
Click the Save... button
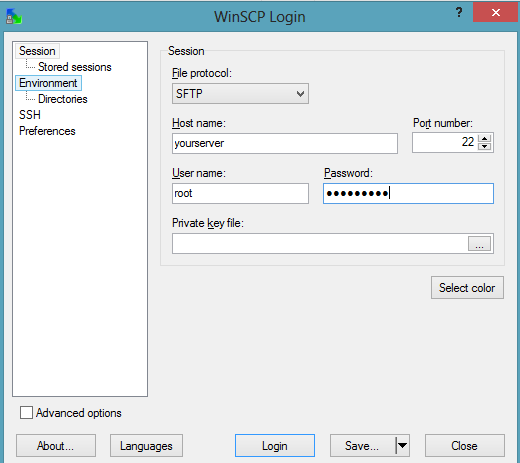pos(362,446)
